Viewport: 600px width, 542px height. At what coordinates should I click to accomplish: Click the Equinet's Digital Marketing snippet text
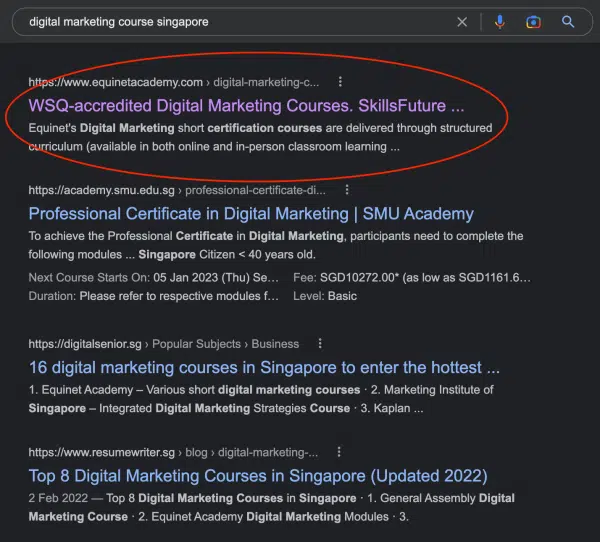click(x=260, y=137)
